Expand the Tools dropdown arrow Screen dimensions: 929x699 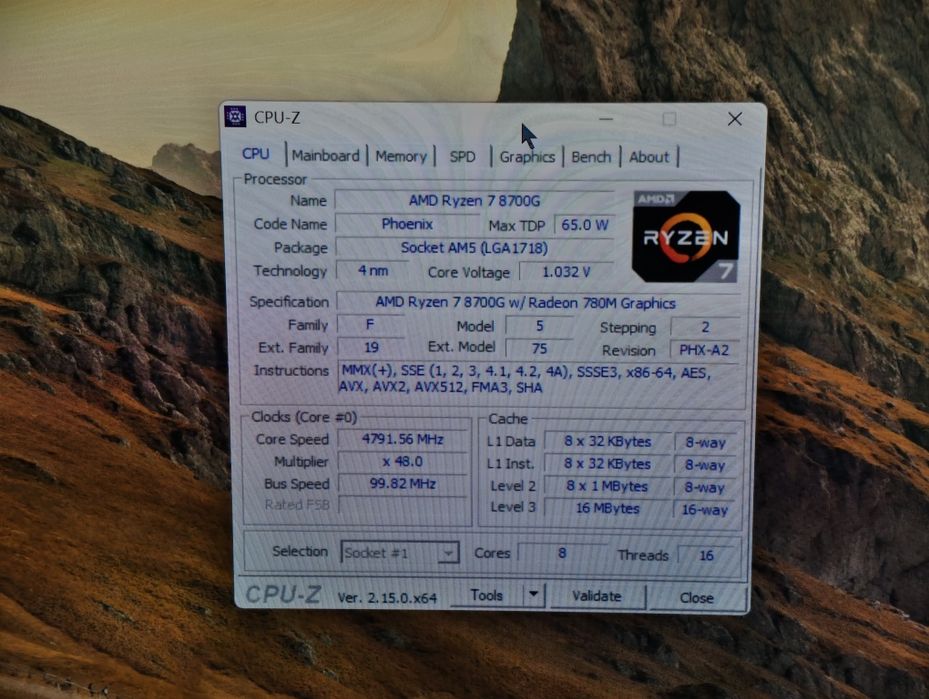click(x=534, y=594)
